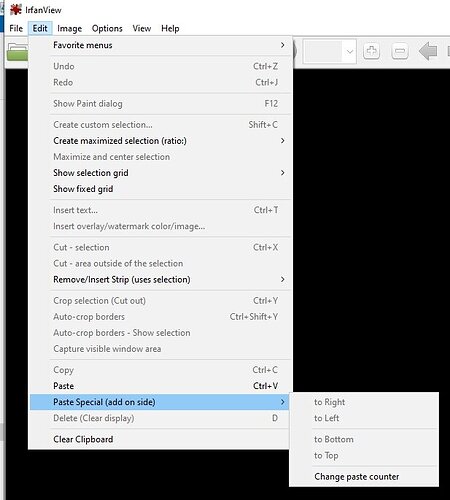Viewport: 450px width, 500px height.
Task: Click Create custom selection... entry
Action: (161, 125)
